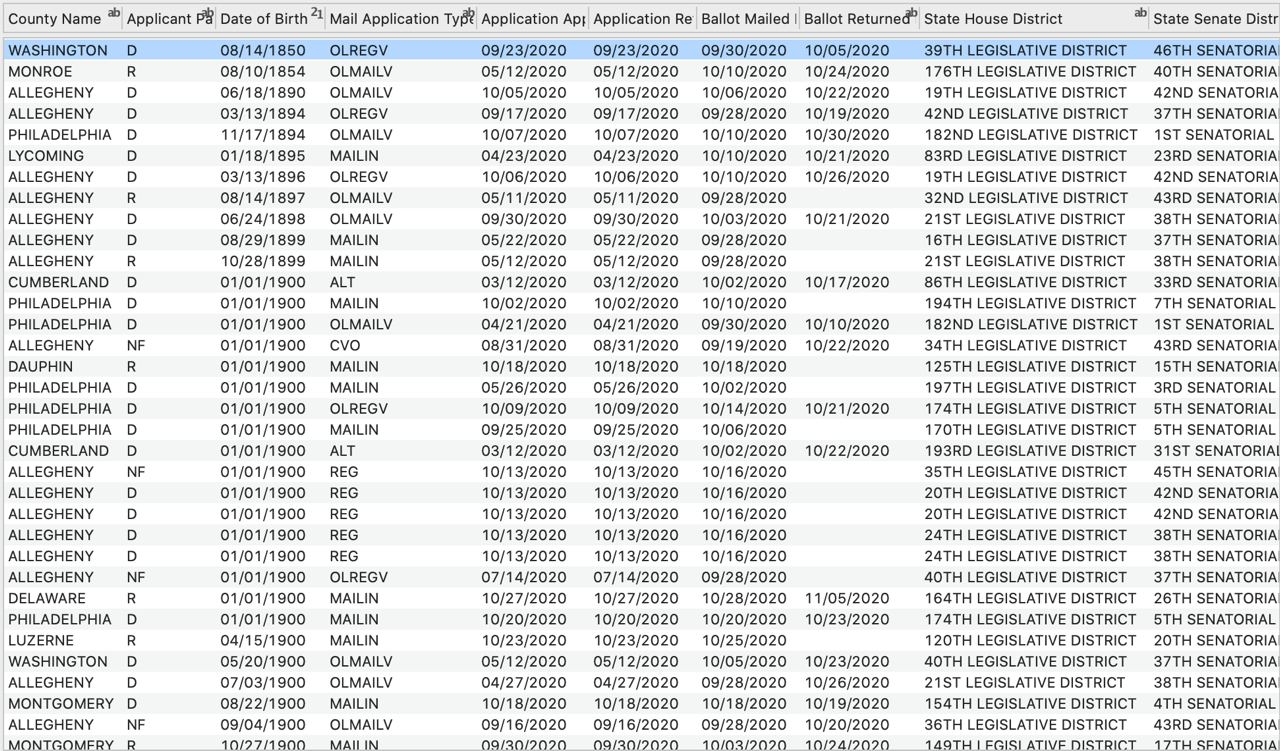Click the DELAWARE county cell
The width and height of the screenshot is (1280, 751).
coord(46,598)
